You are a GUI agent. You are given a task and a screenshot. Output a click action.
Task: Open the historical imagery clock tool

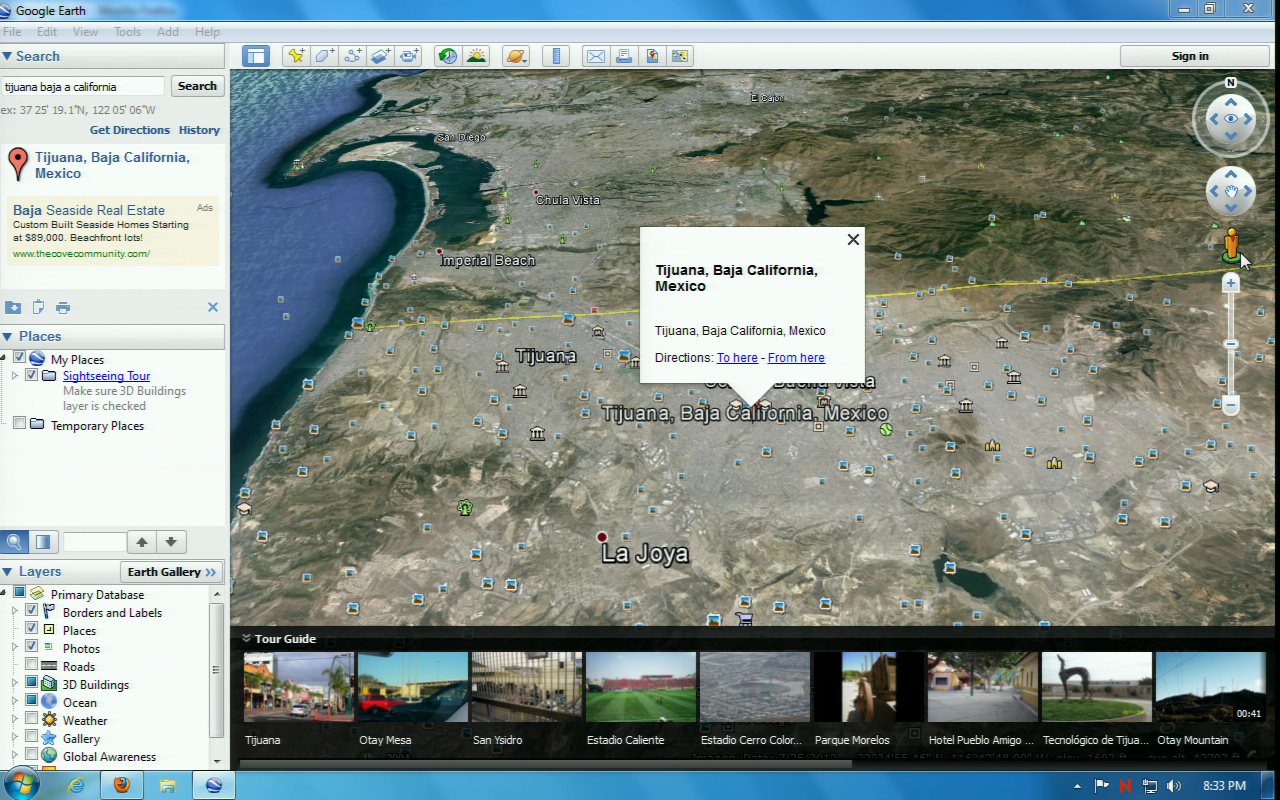click(x=448, y=56)
